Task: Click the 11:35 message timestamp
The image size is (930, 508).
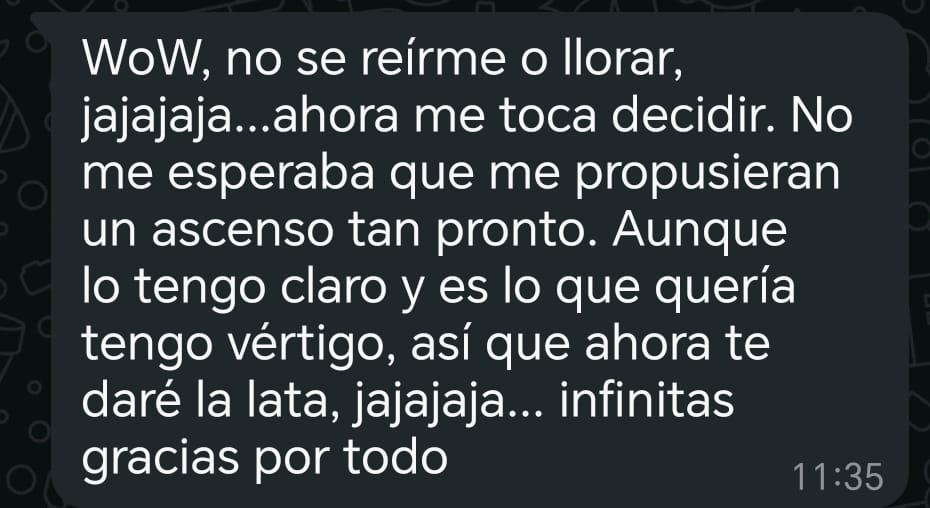Action: [837, 477]
